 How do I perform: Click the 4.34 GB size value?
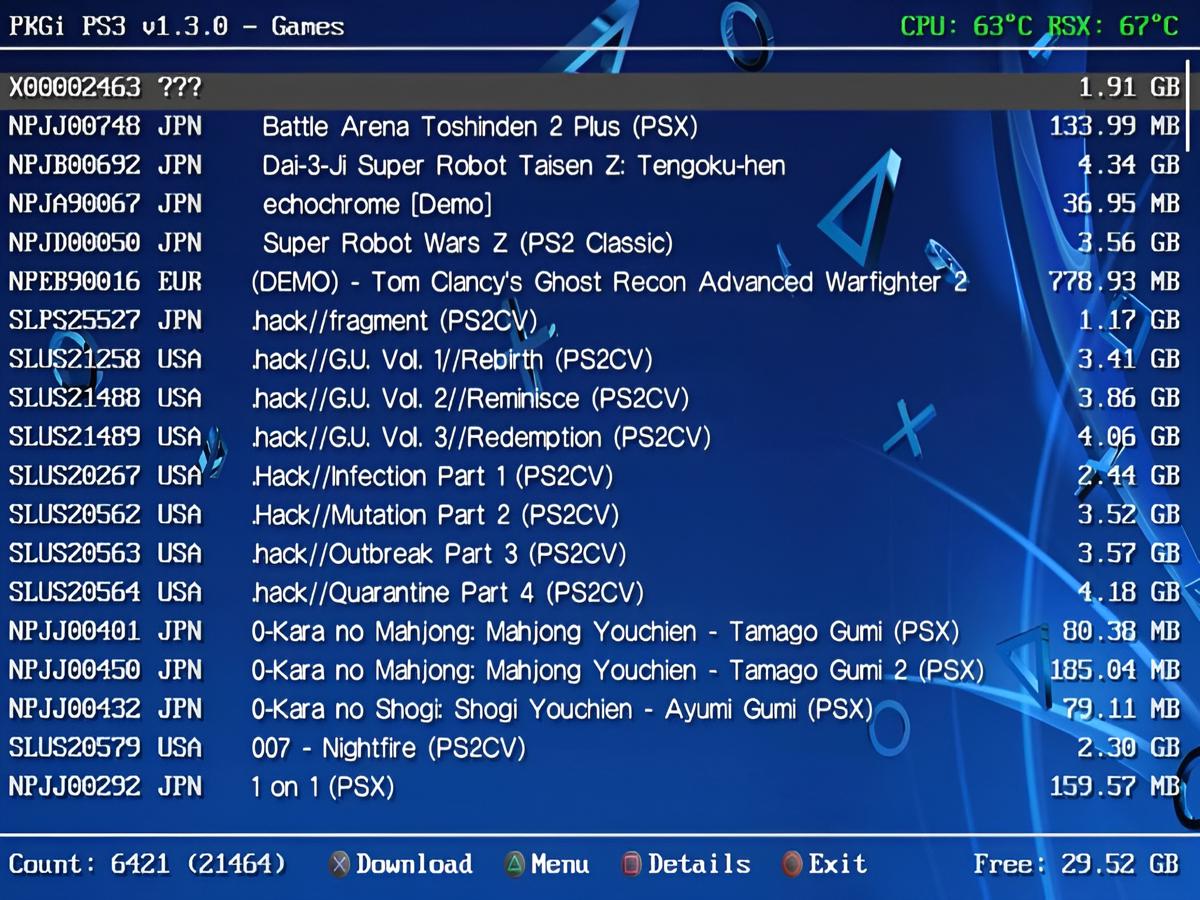[x=1129, y=166]
